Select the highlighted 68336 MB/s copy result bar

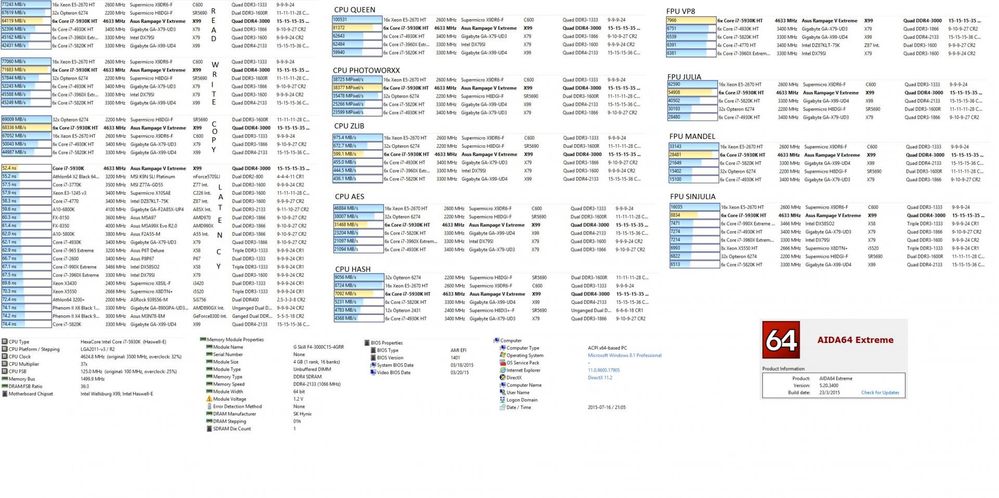point(25,127)
